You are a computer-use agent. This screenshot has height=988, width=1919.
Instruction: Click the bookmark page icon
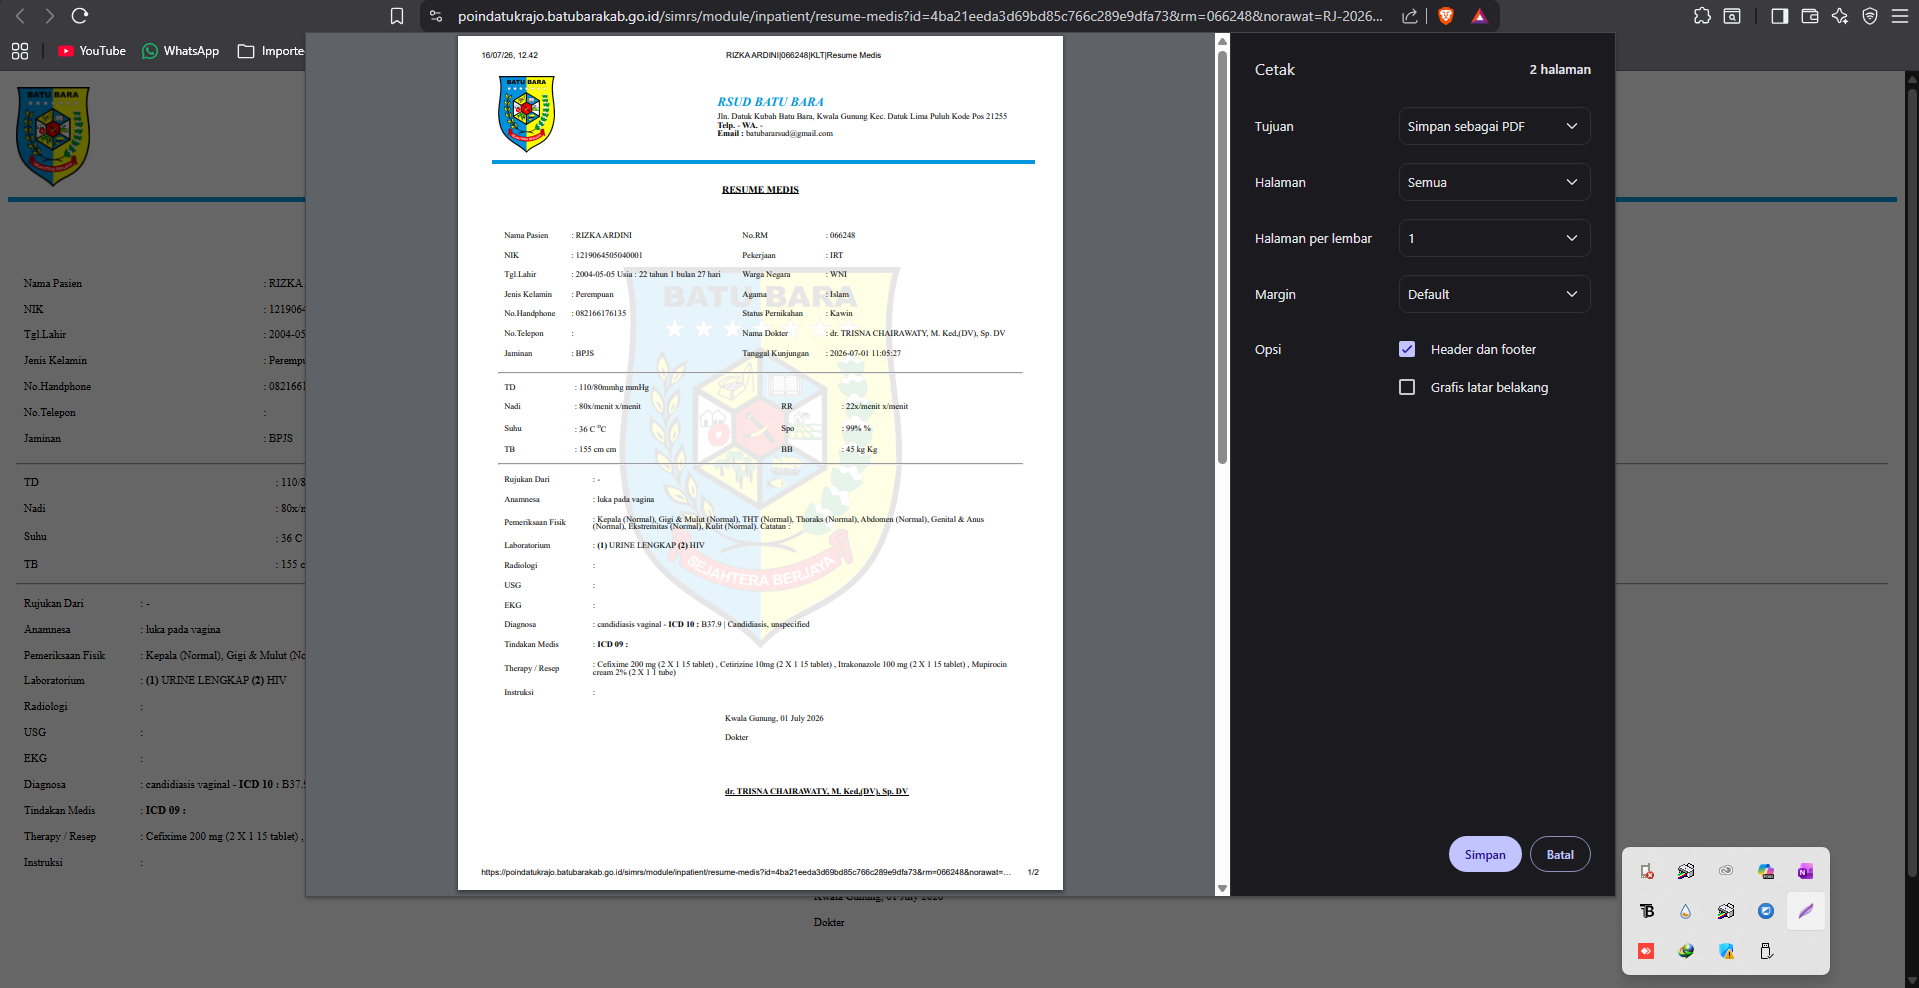coord(397,16)
